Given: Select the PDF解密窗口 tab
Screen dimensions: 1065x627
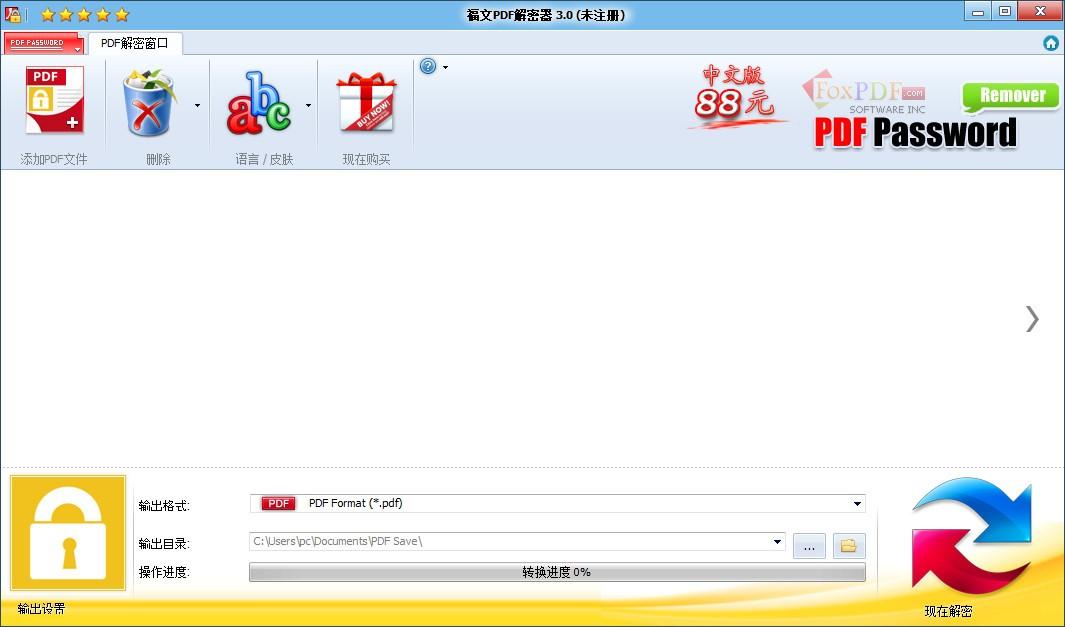Looking at the screenshot, I should point(134,43).
